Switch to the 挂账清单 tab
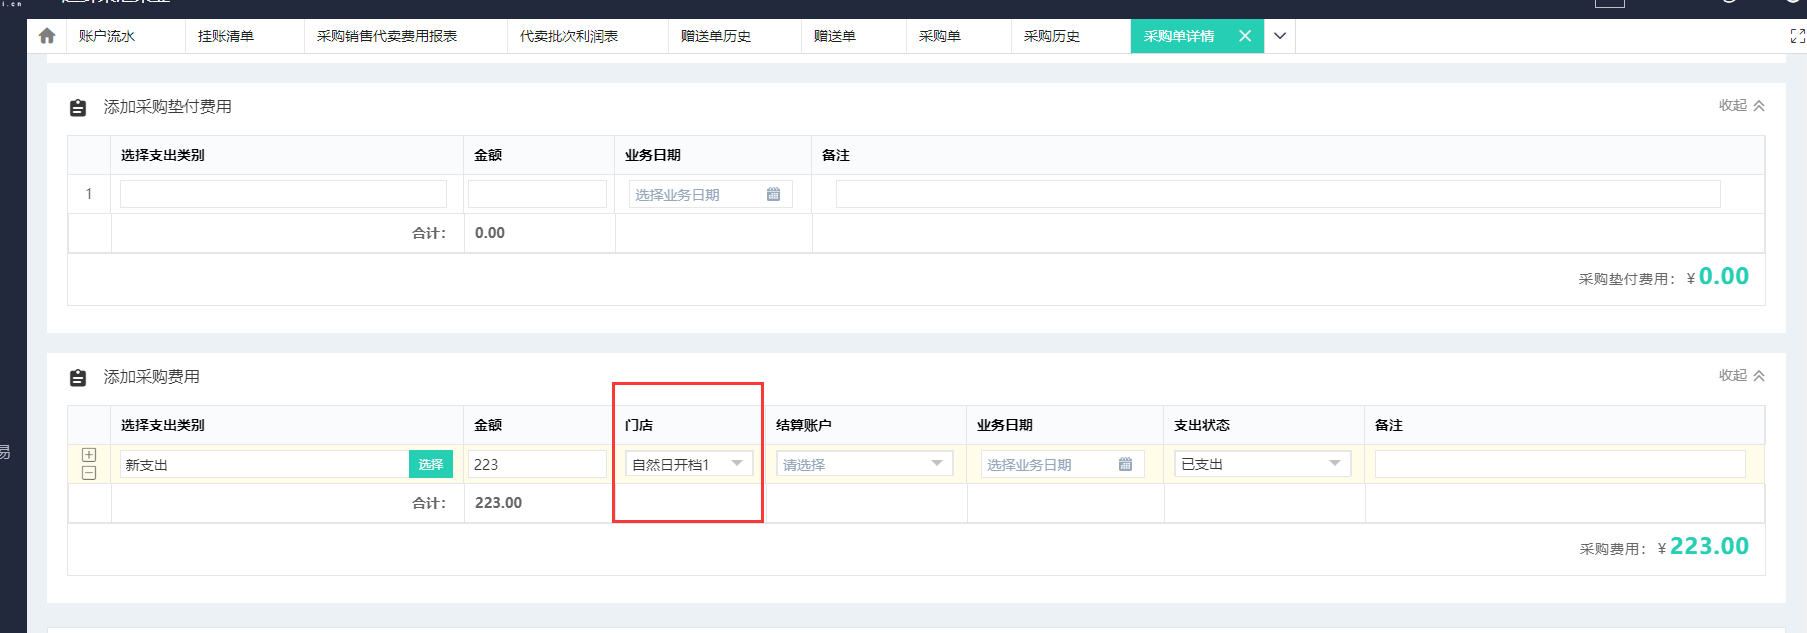Screen dimensions: 1807x633 tap(226, 36)
